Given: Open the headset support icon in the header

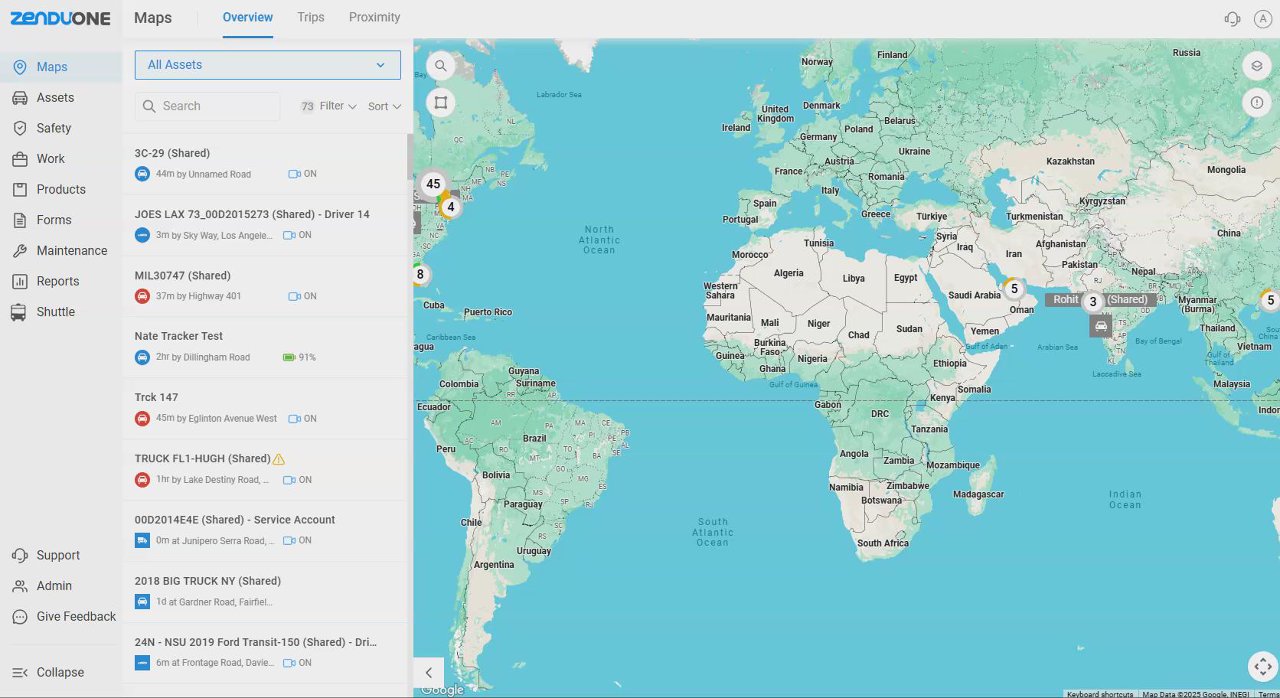Looking at the screenshot, I should click(1232, 19).
